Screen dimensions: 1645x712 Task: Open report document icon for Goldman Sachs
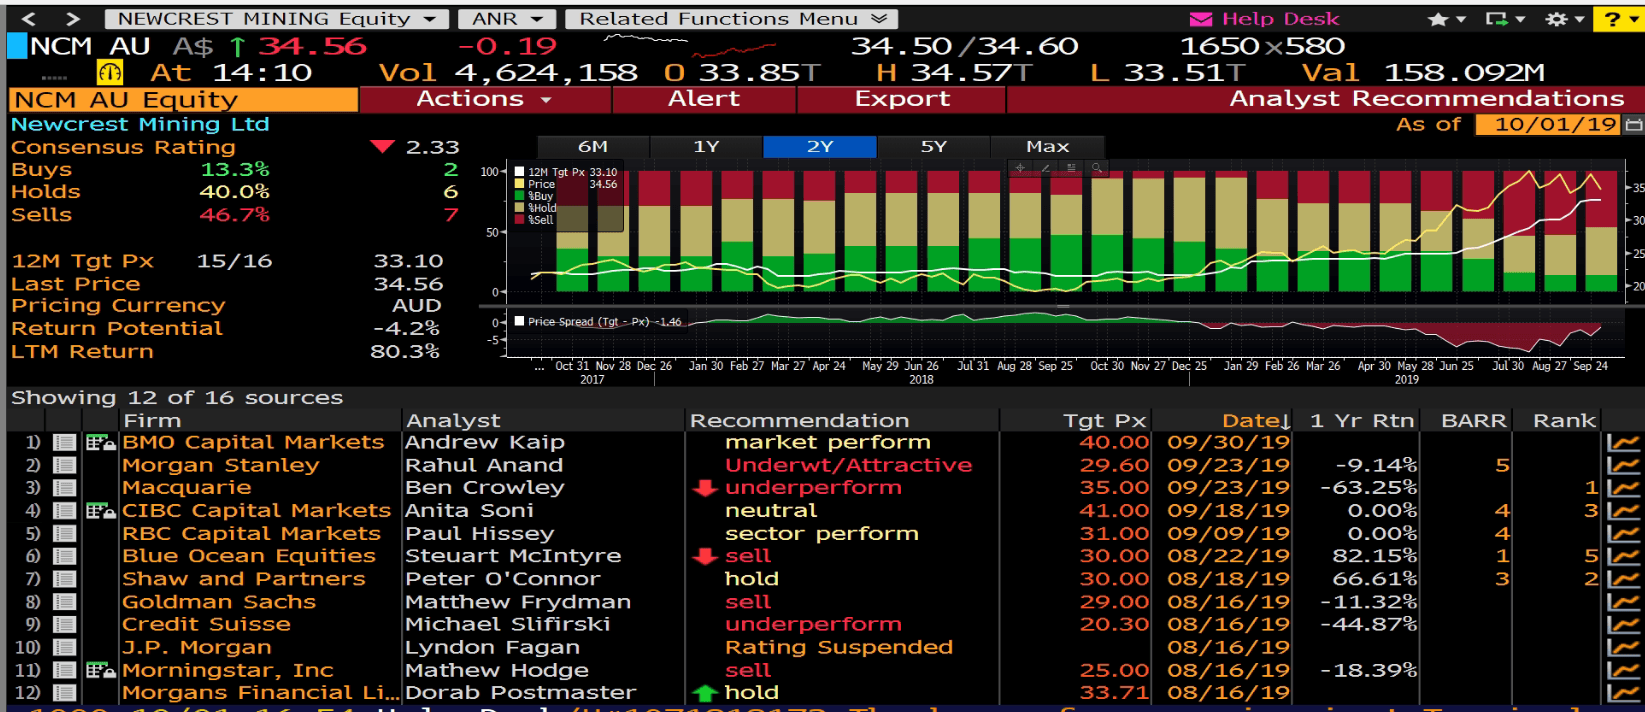[x=65, y=602]
